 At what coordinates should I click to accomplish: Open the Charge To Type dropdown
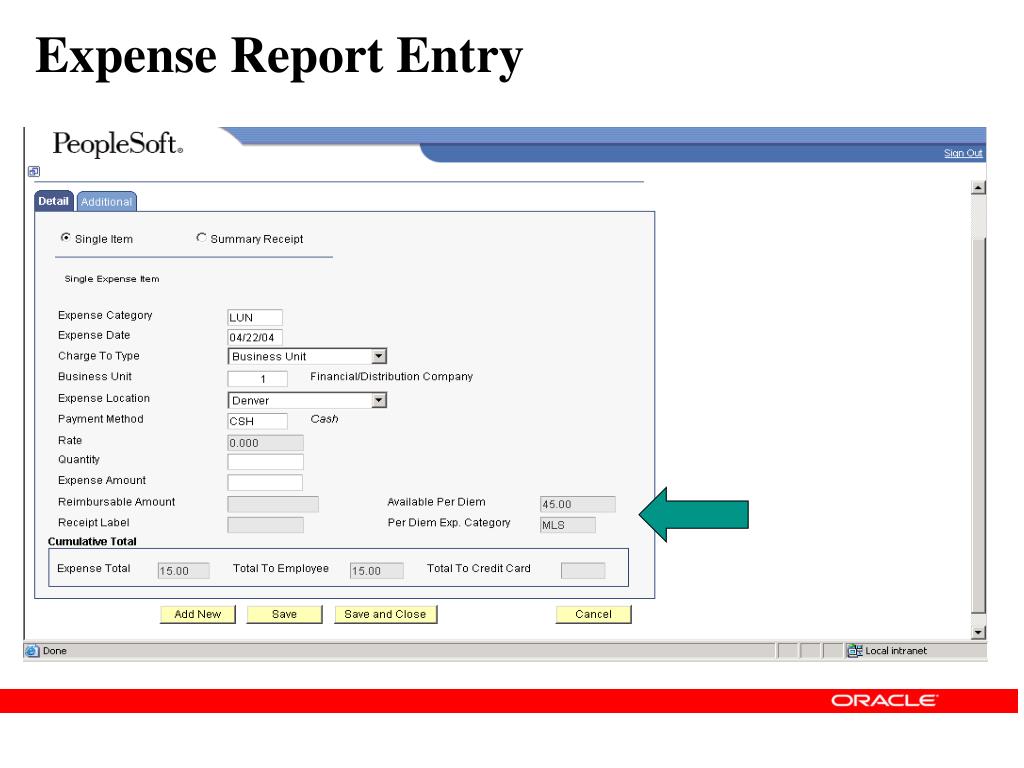point(379,356)
